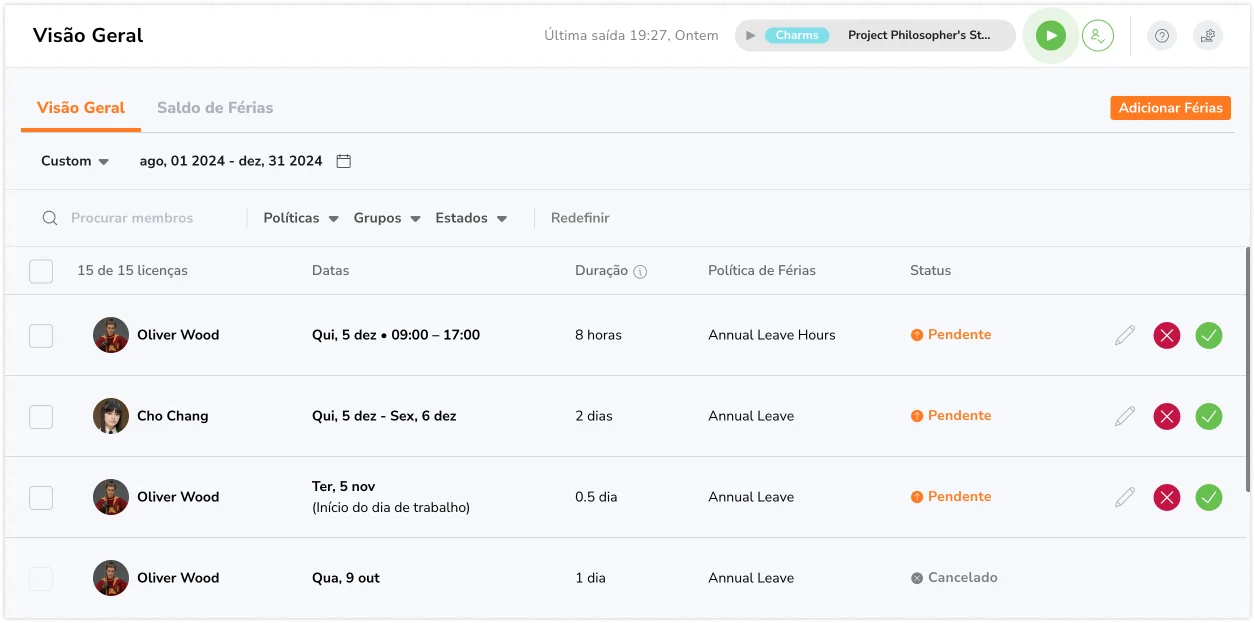Image resolution: width=1255 pixels, height=623 pixels.
Task: Start the timer with green play button
Action: pos(1050,36)
